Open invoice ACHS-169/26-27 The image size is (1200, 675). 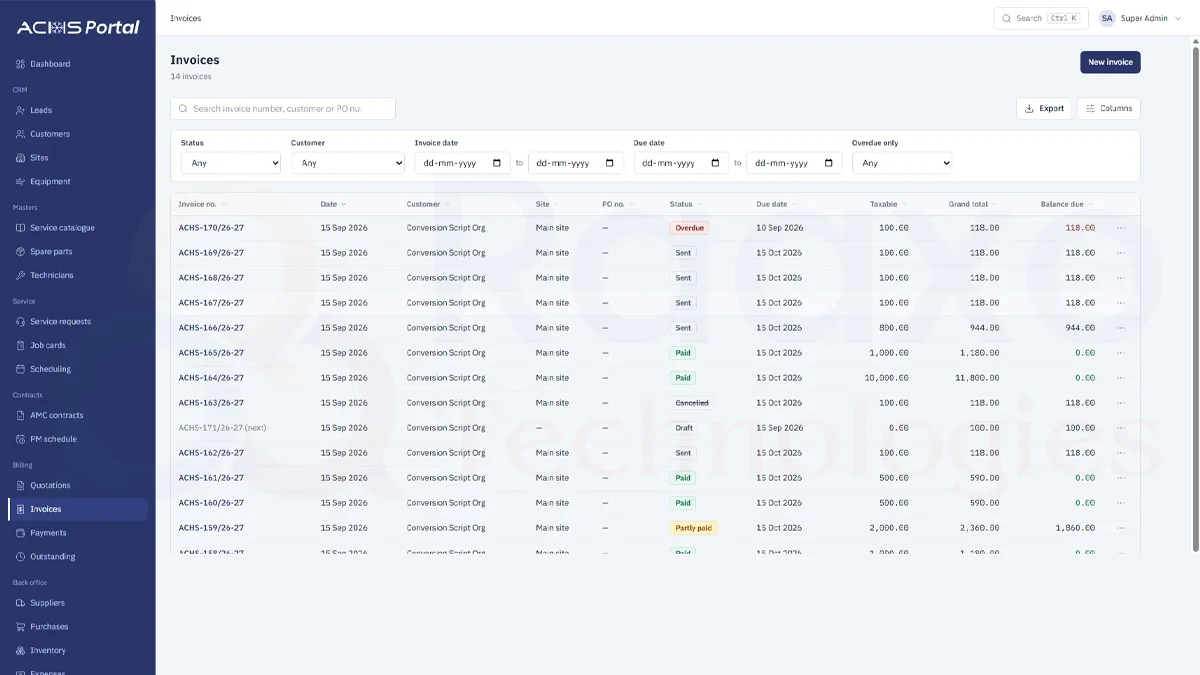211,253
